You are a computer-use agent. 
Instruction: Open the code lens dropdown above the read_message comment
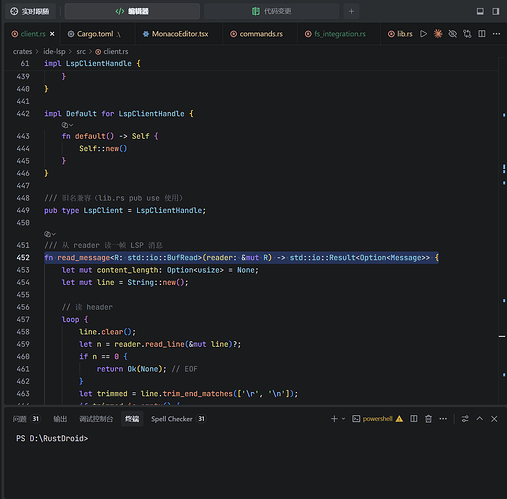tap(50, 234)
